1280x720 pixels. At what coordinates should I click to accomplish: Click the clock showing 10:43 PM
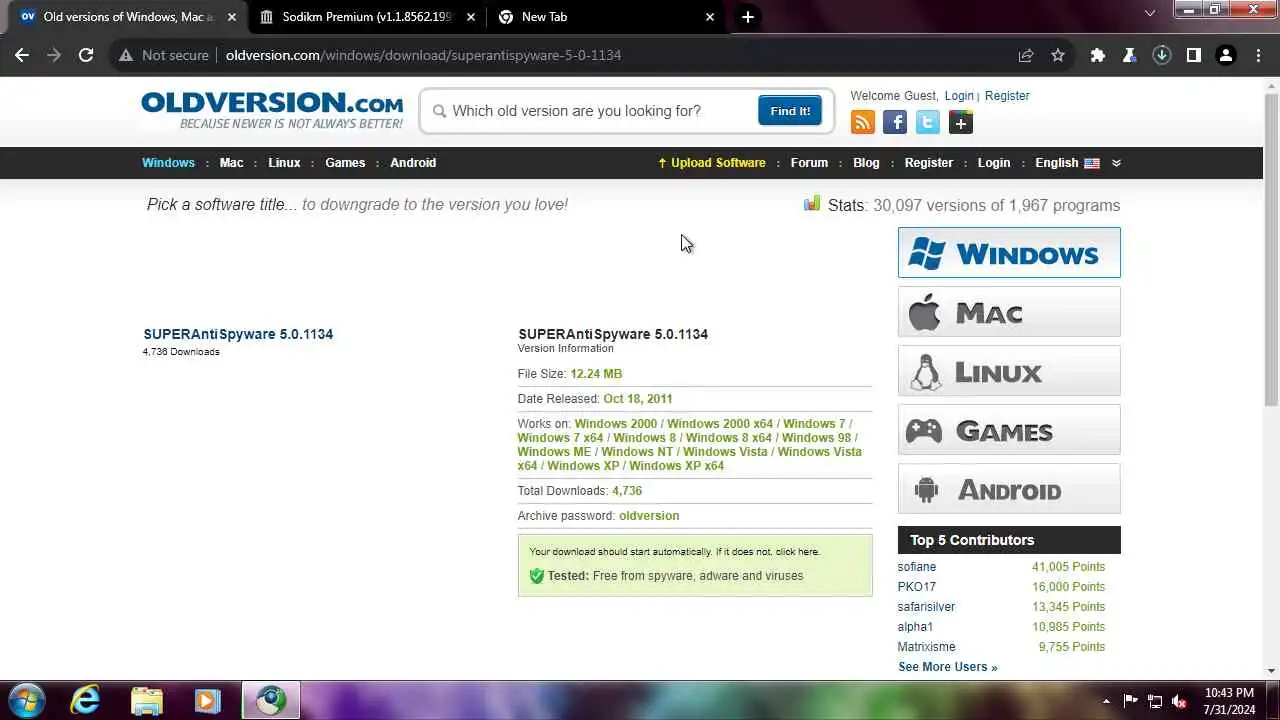(1229, 692)
